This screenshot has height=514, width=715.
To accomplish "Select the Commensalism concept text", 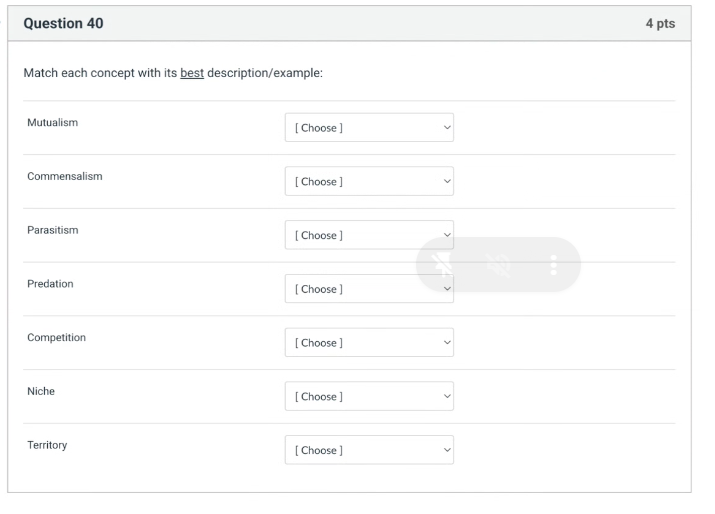I will click(64, 176).
